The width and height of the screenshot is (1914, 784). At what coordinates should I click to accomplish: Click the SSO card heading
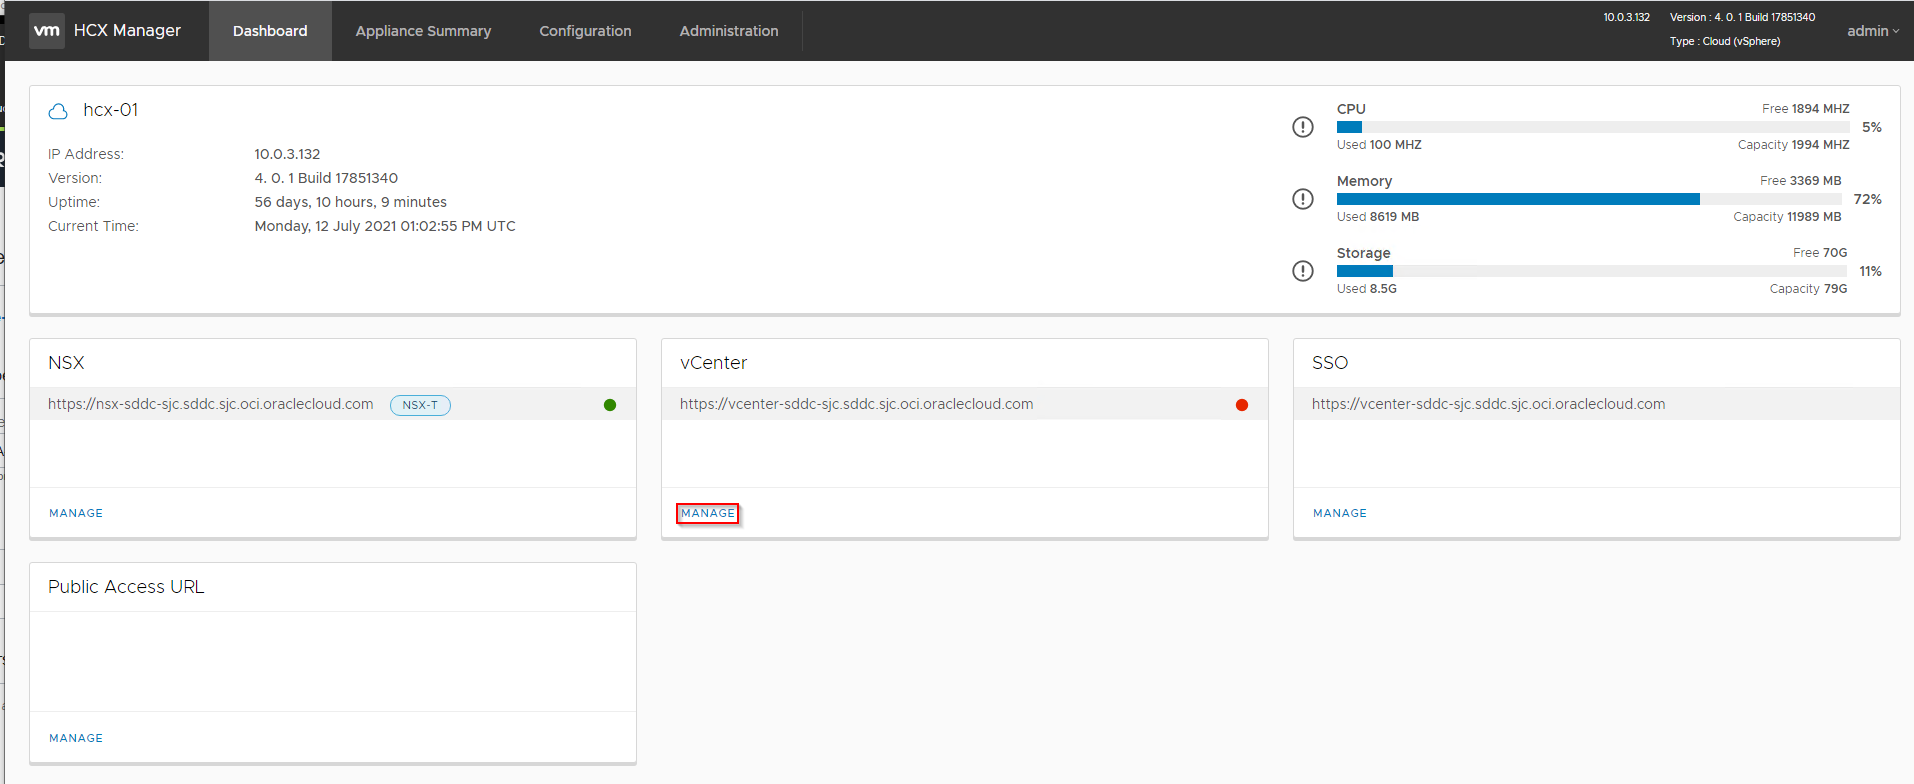click(1330, 363)
